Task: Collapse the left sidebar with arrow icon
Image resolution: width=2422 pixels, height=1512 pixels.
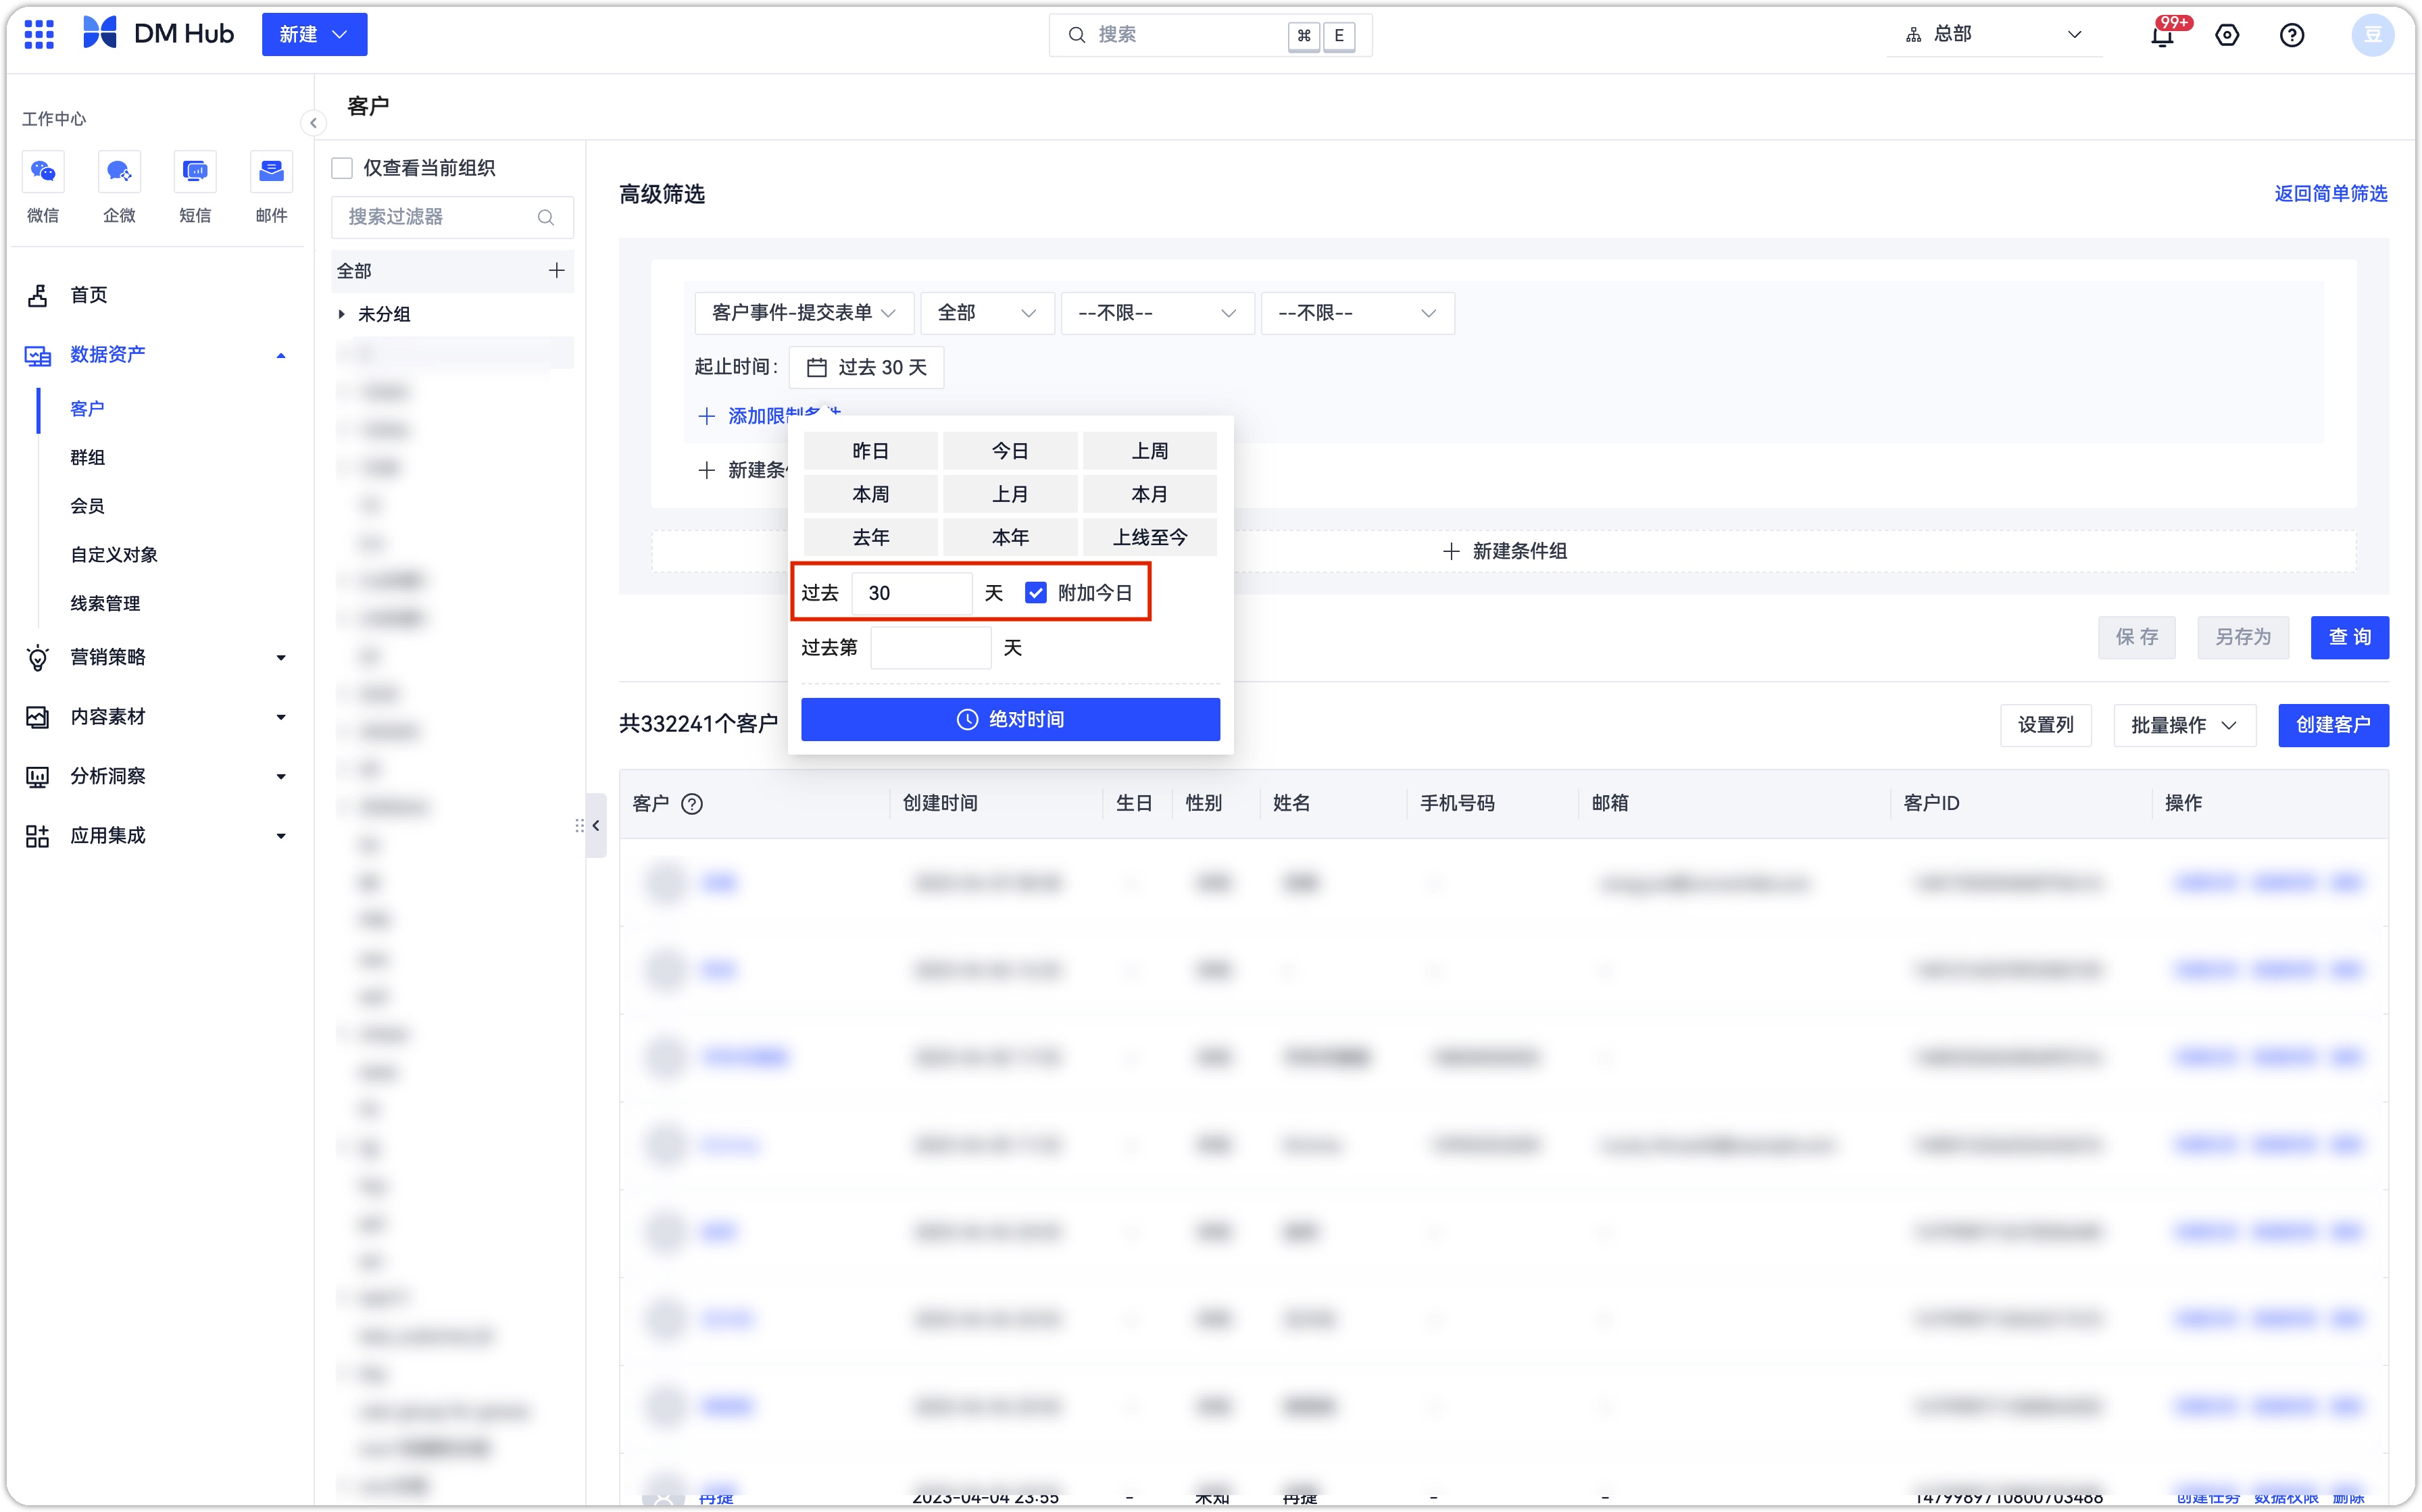Action: [x=313, y=123]
